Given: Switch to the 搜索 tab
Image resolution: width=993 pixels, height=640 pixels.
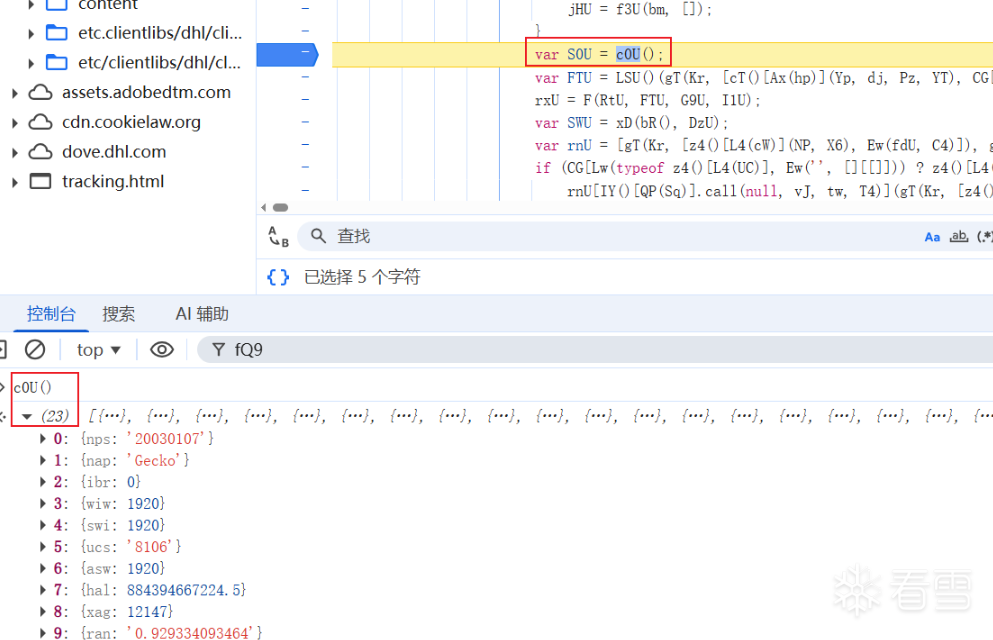Looking at the screenshot, I should tap(118, 314).
